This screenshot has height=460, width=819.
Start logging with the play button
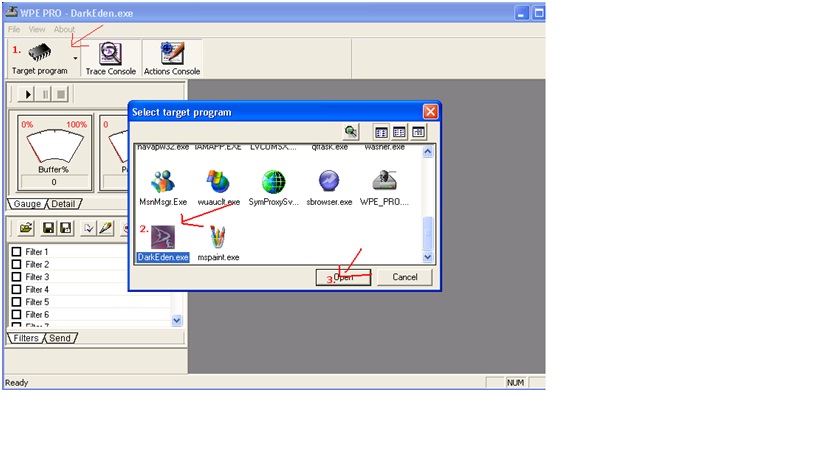point(27,95)
